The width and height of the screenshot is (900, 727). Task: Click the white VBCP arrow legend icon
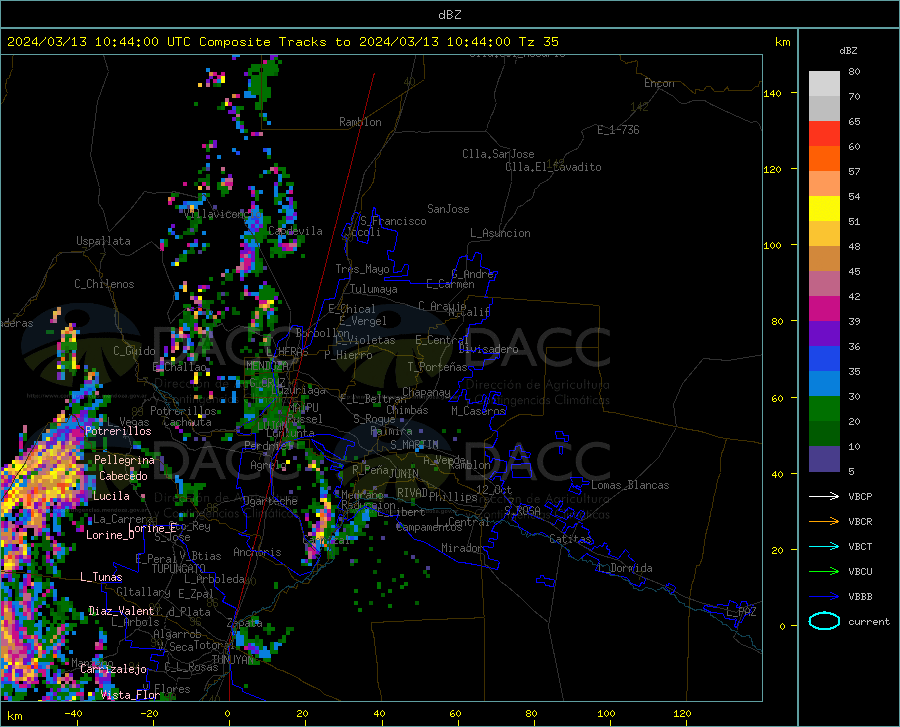pyautogui.click(x=824, y=496)
